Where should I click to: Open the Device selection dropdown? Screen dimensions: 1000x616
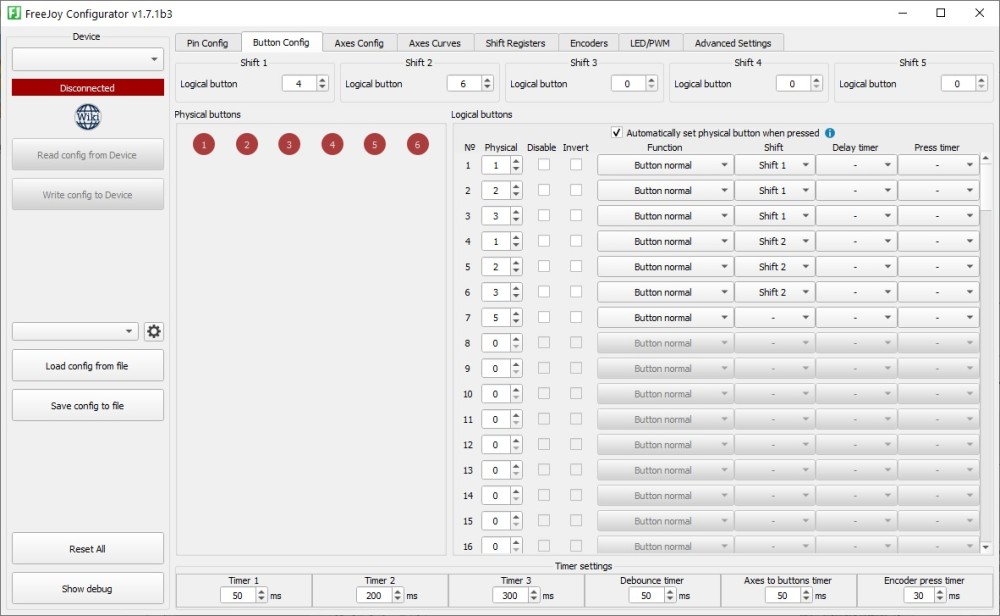click(88, 60)
